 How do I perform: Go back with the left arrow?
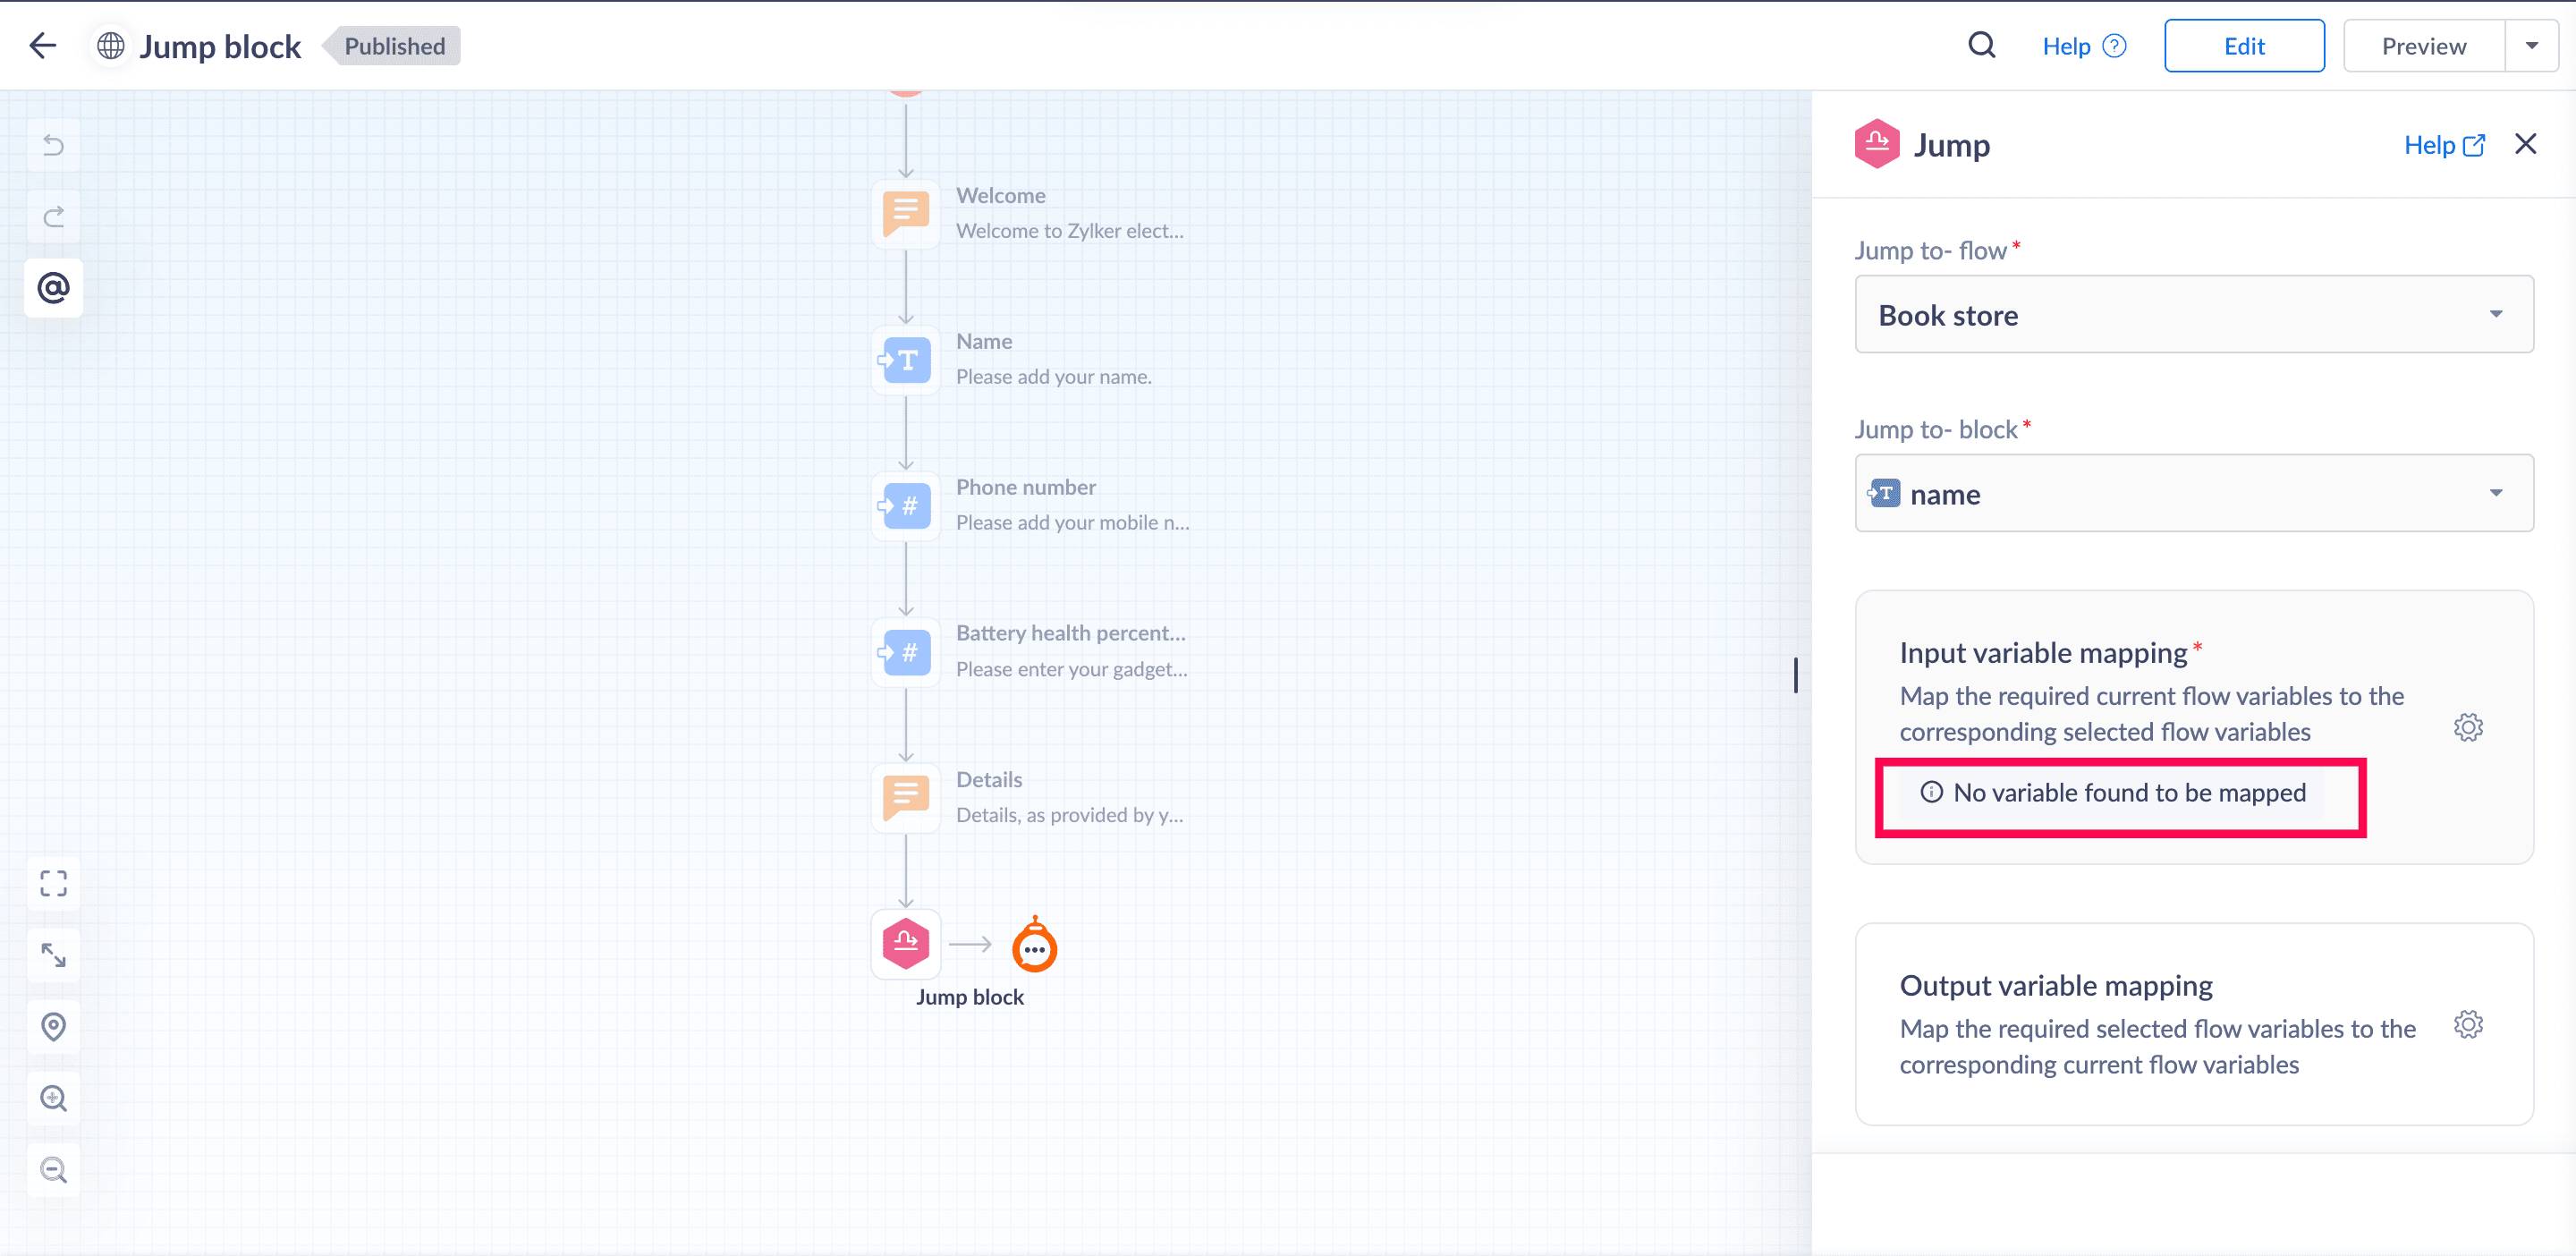coord(43,45)
